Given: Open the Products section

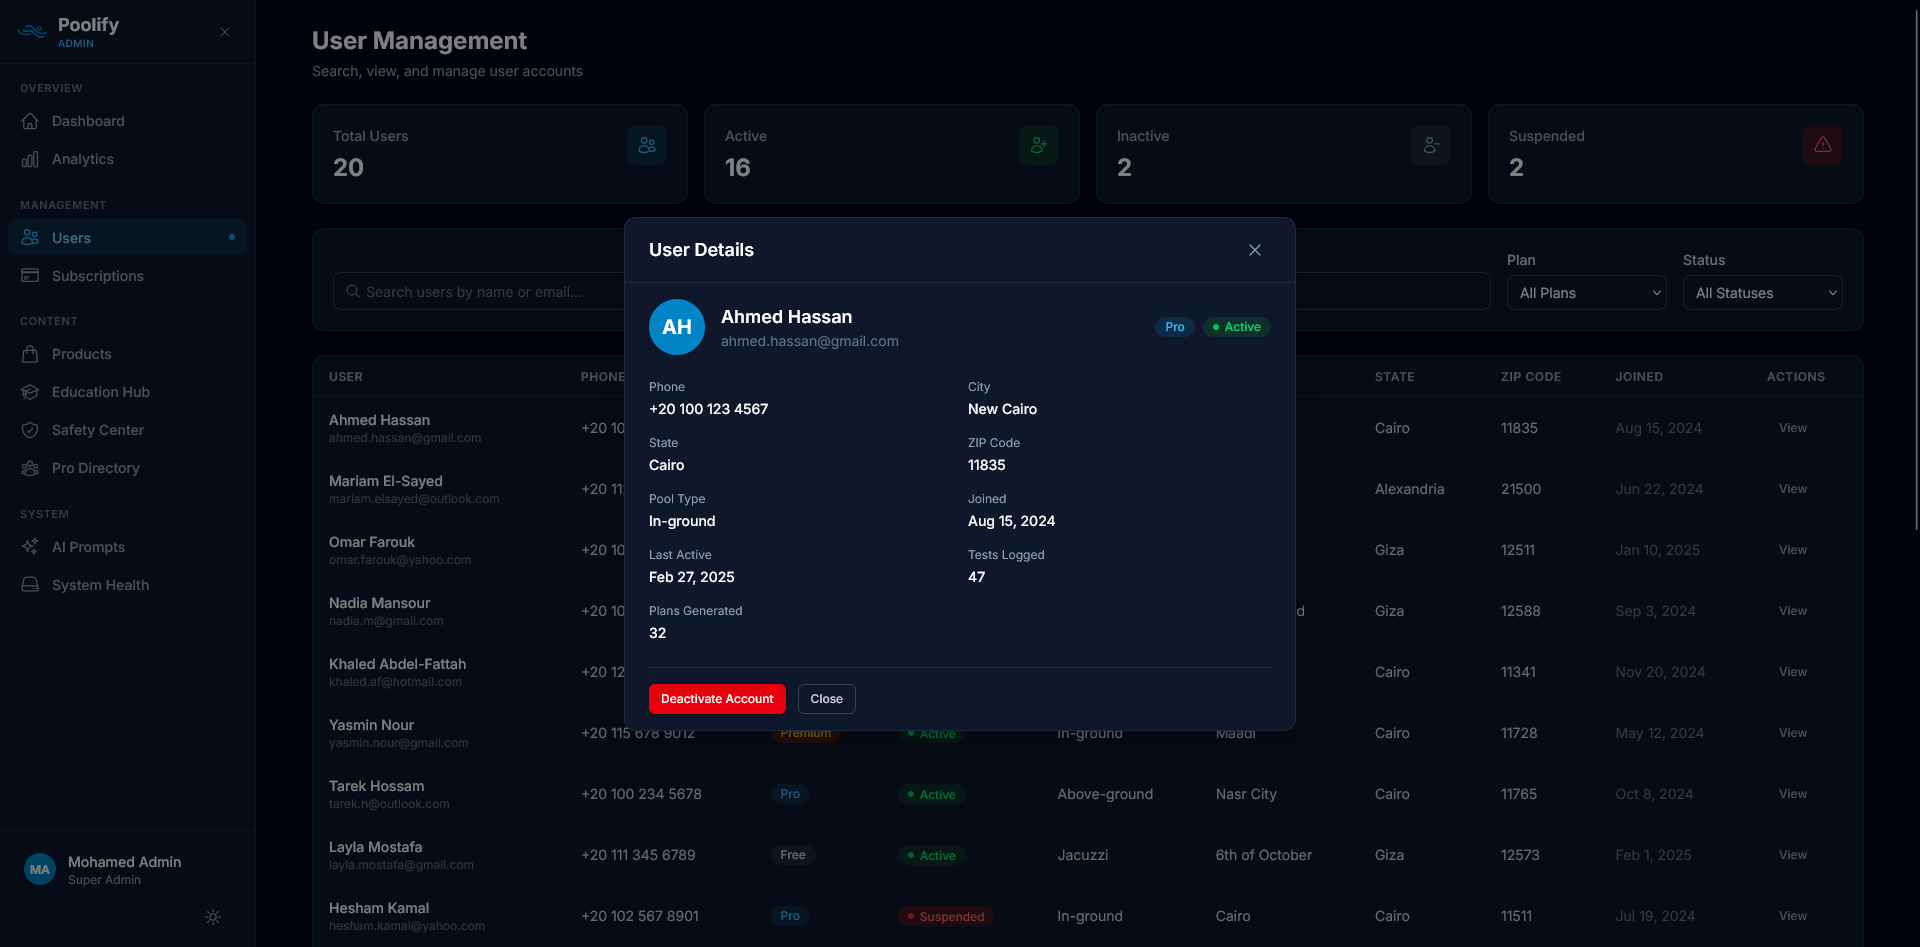Looking at the screenshot, I should 127,354.
